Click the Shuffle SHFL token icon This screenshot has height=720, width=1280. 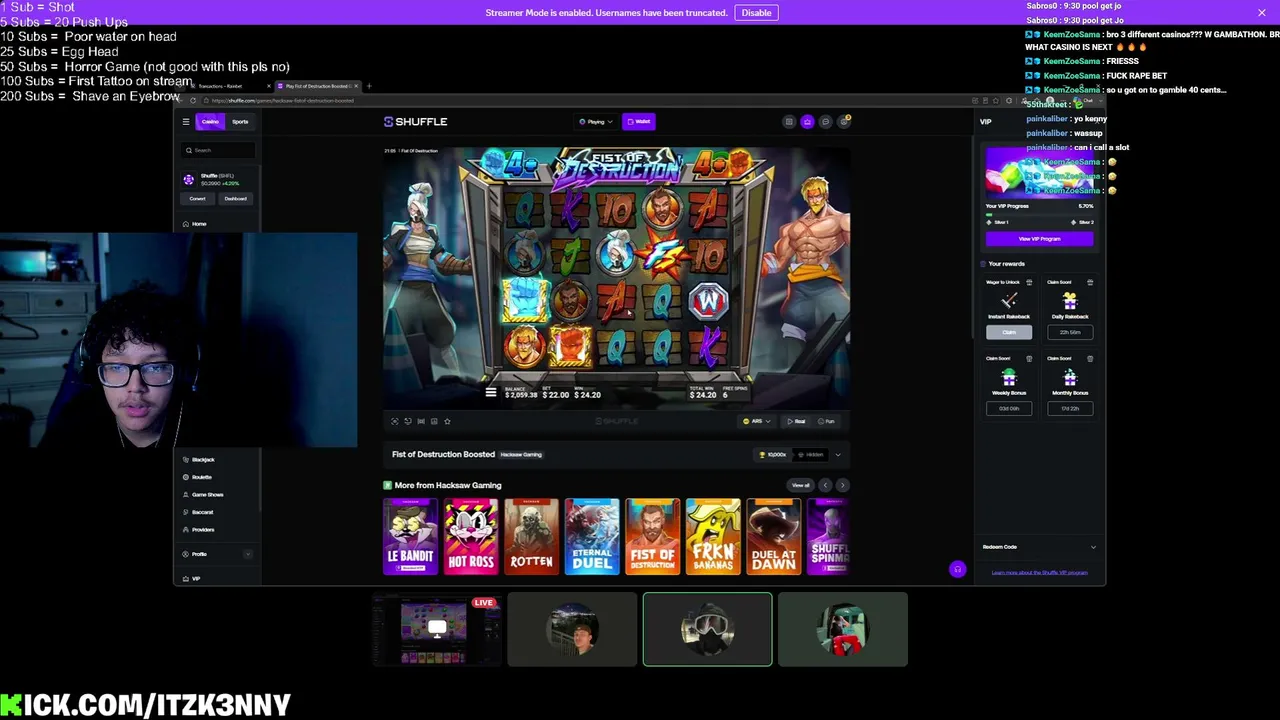coord(188,179)
